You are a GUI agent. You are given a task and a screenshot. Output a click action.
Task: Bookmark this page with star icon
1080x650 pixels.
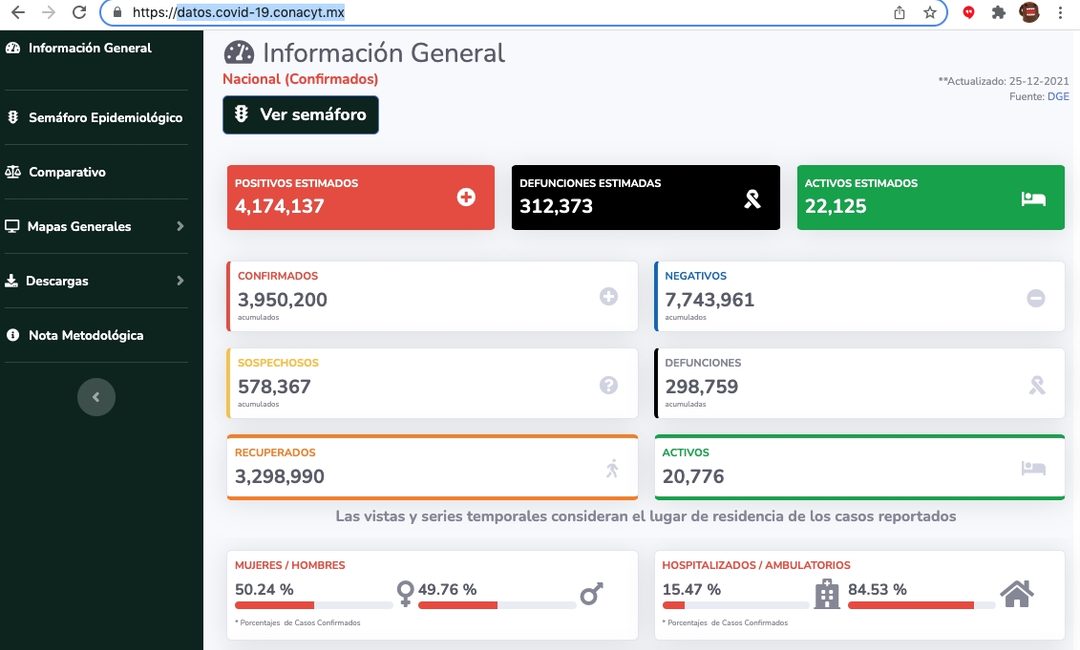930,12
